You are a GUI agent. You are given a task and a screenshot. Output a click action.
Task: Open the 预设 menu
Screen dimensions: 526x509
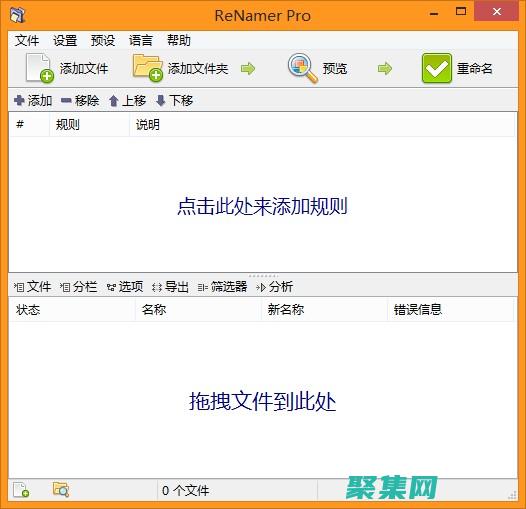pos(103,41)
